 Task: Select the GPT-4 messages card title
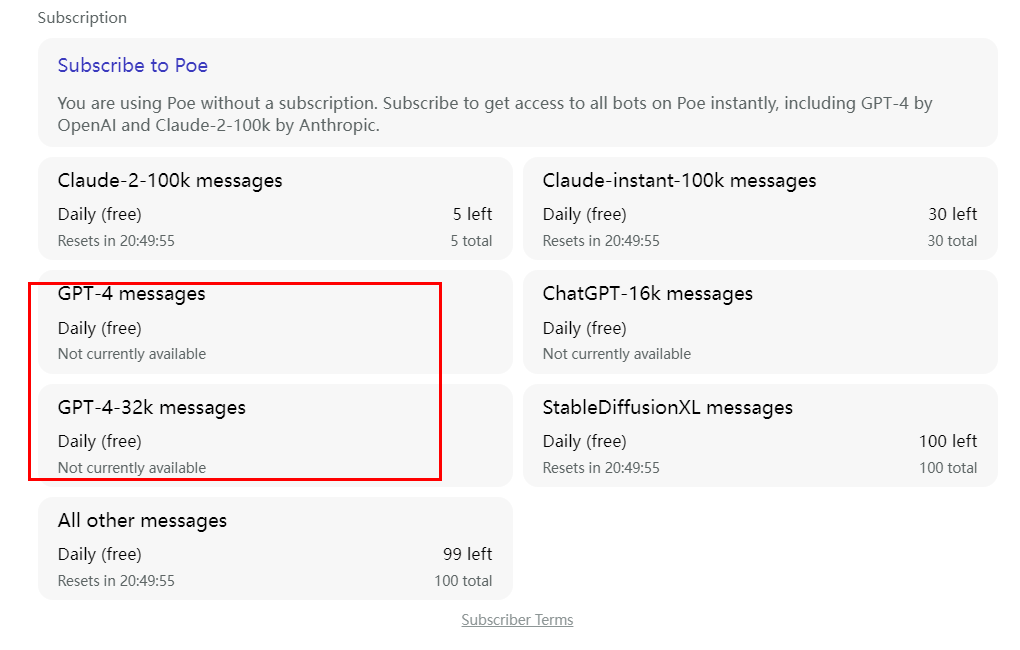(x=131, y=294)
